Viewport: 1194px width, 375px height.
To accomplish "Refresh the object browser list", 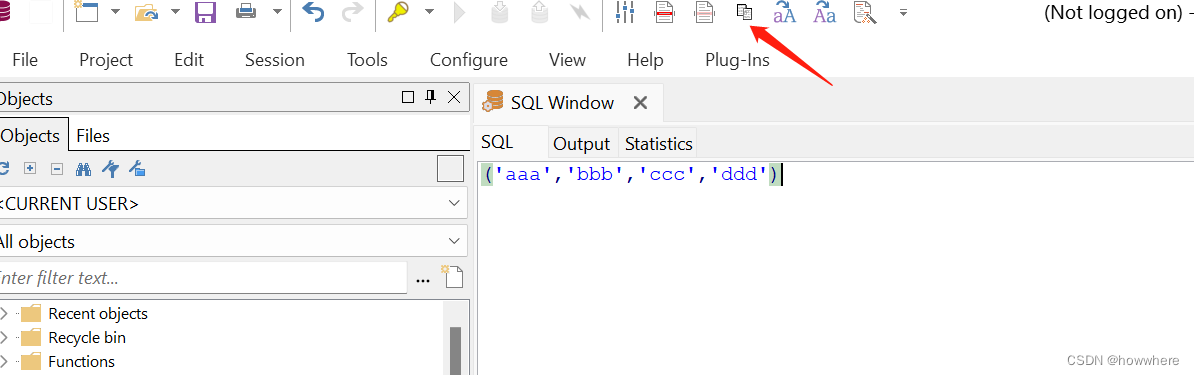I will click(x=3, y=168).
